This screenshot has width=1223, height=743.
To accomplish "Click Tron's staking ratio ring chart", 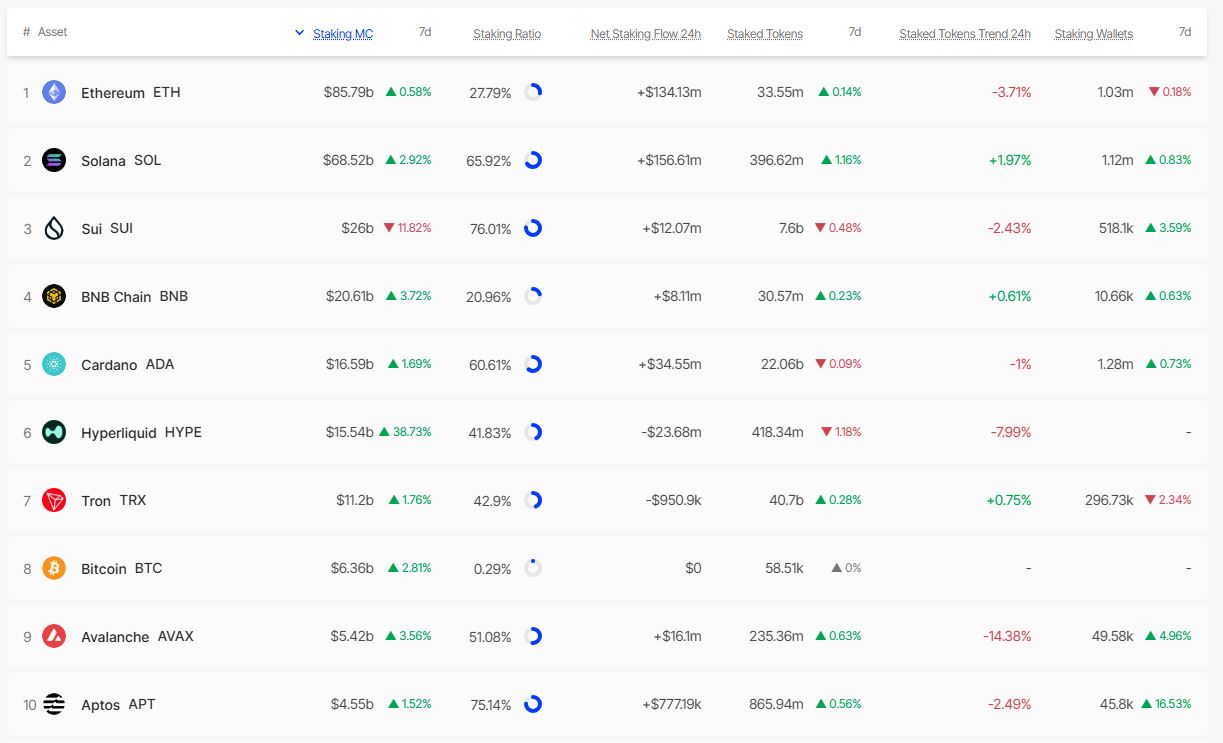I will [533, 500].
